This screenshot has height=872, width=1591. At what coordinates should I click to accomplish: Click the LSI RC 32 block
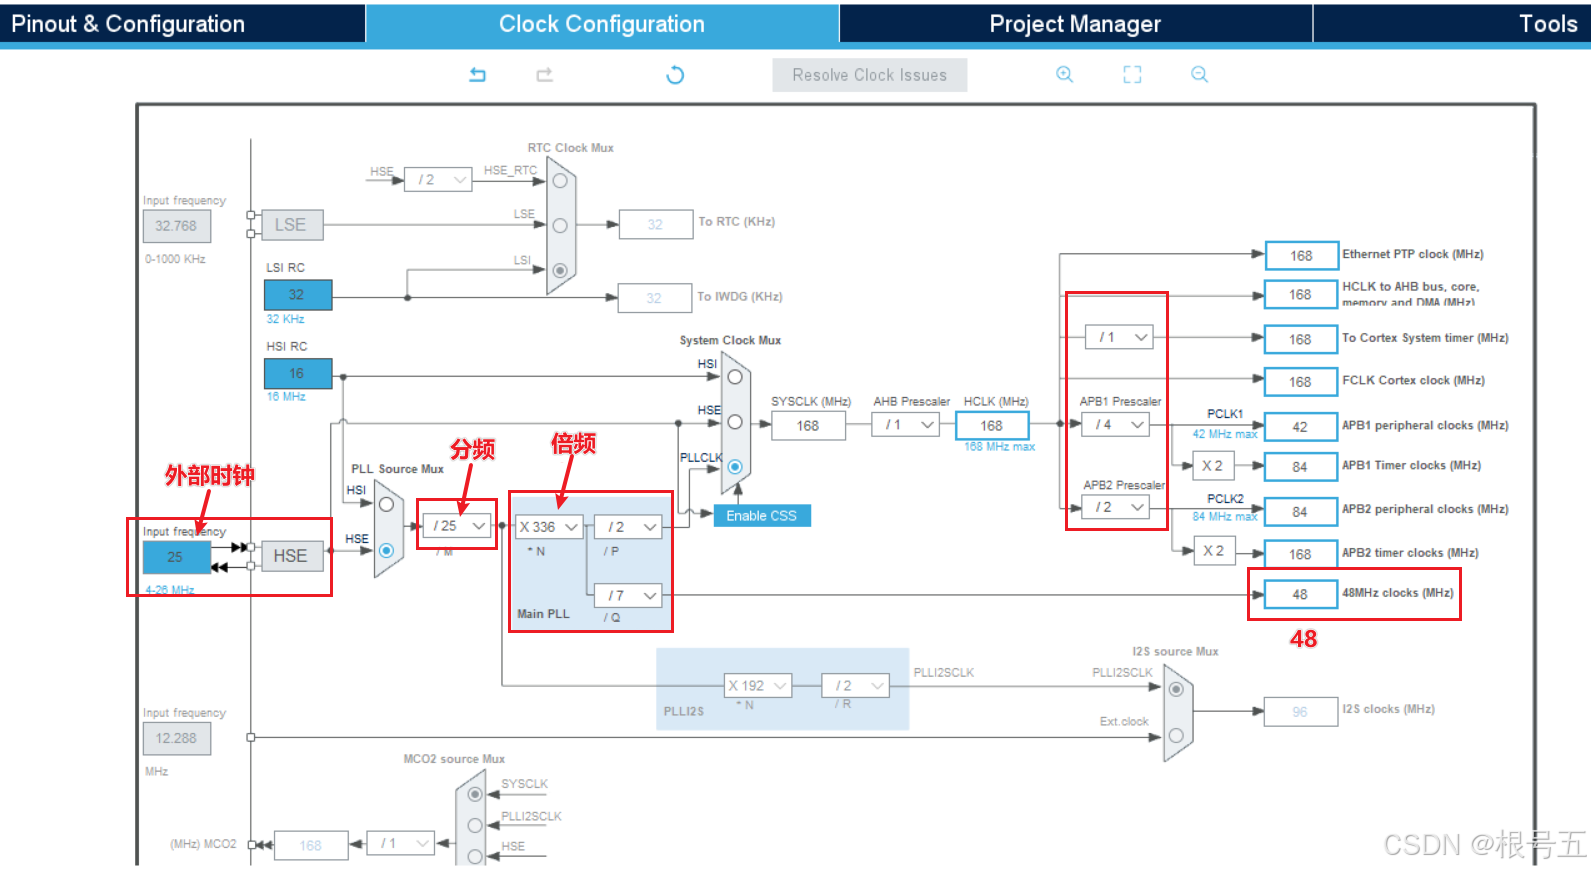297,295
